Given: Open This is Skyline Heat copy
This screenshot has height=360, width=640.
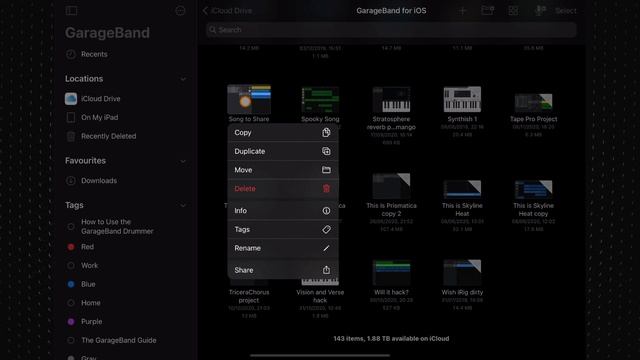Looking at the screenshot, I should click(x=533, y=189).
